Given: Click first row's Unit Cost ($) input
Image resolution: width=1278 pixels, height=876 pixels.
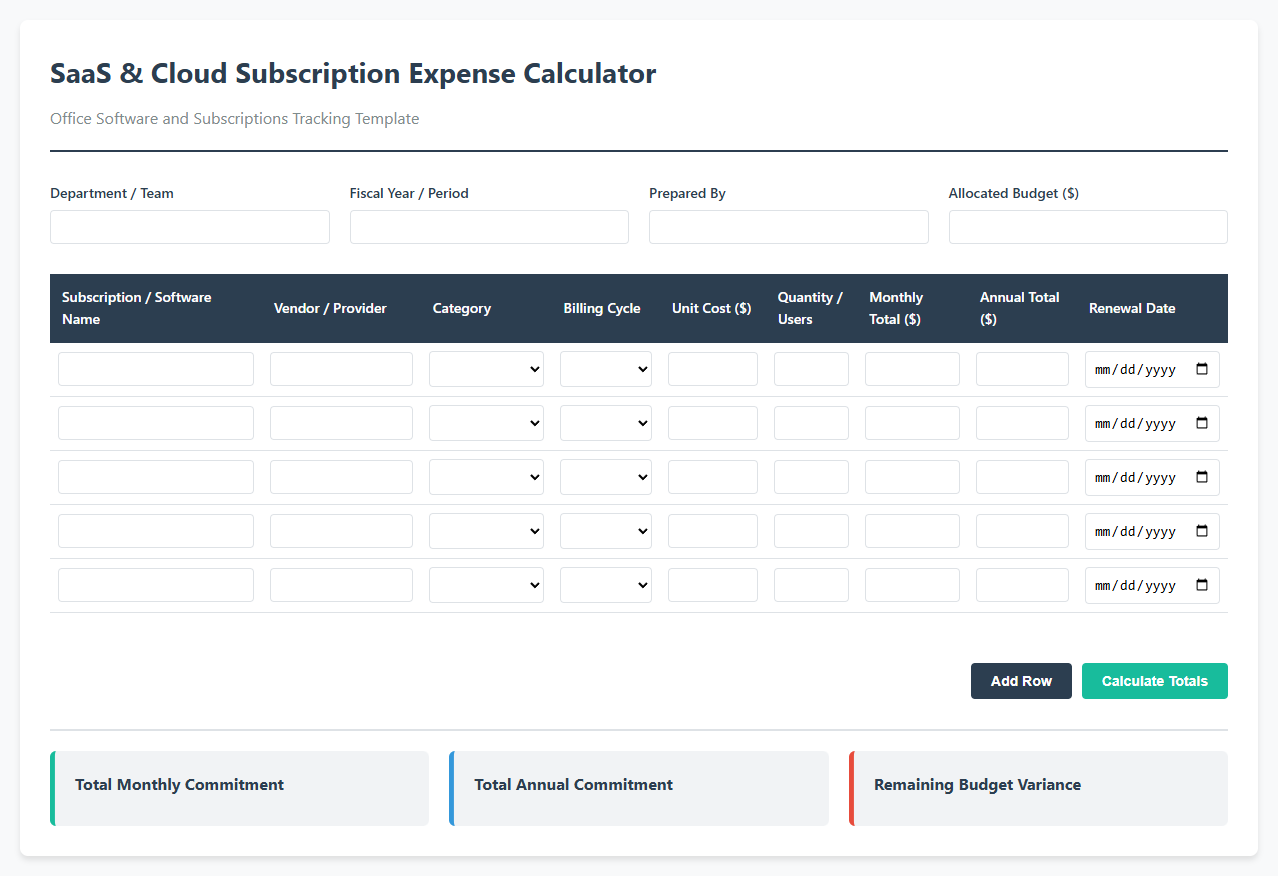Looking at the screenshot, I should (713, 369).
